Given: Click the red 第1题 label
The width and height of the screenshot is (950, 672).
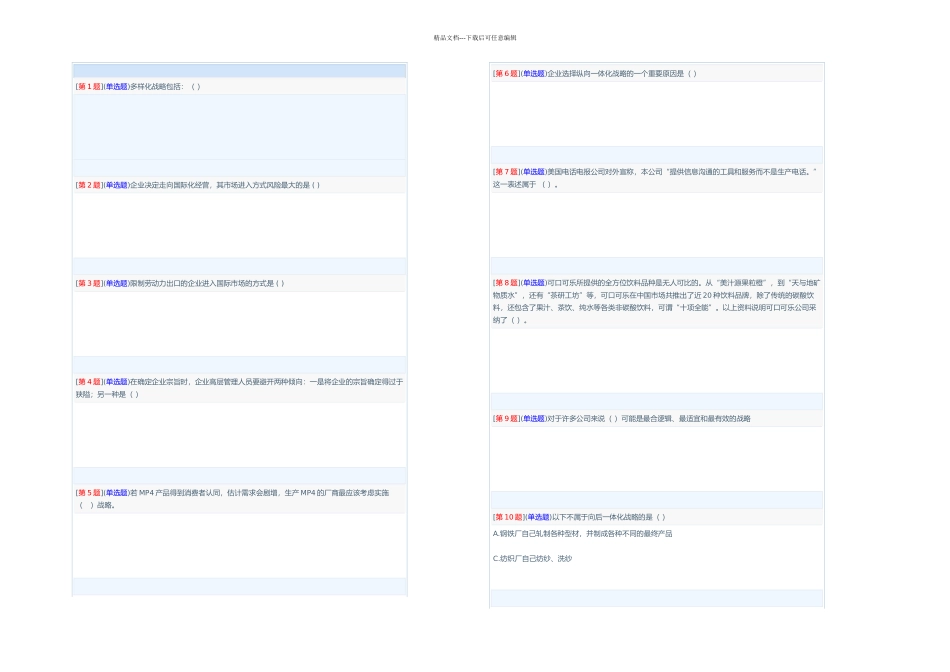Looking at the screenshot, I should 89,87.
